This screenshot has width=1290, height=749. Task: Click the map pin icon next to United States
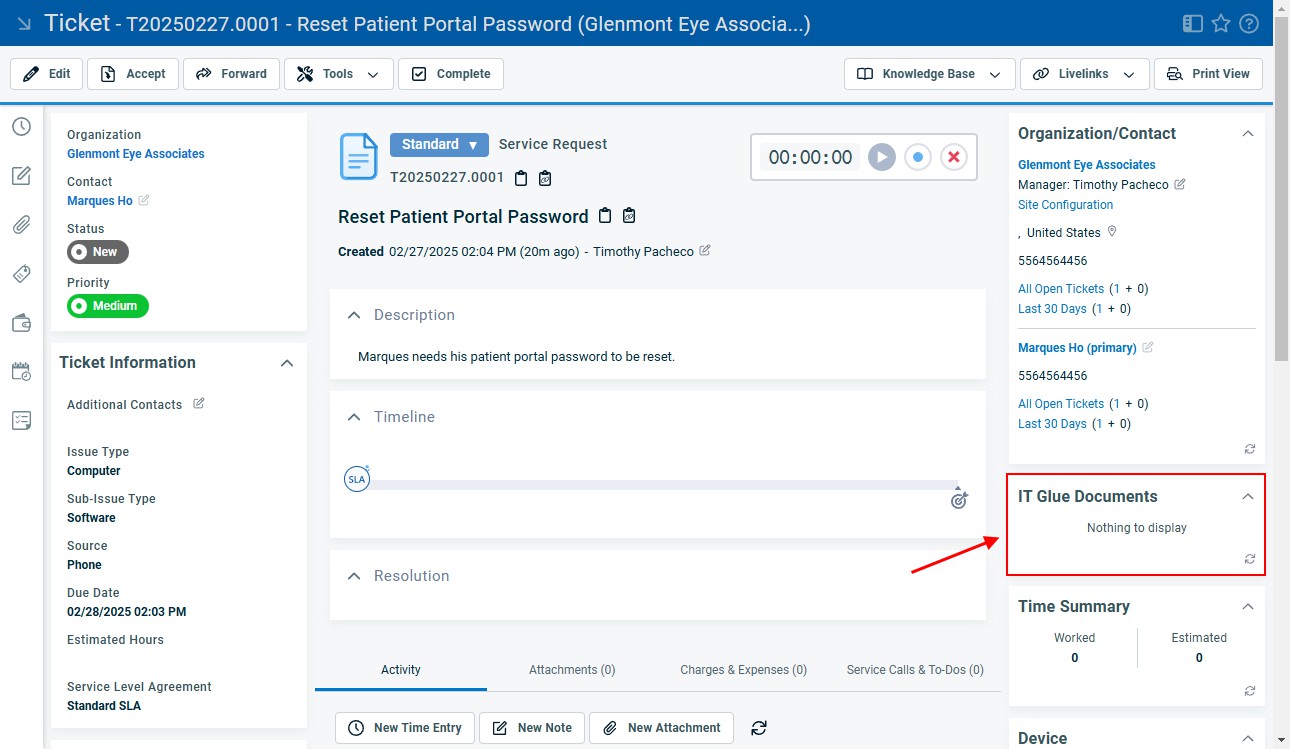[1111, 232]
